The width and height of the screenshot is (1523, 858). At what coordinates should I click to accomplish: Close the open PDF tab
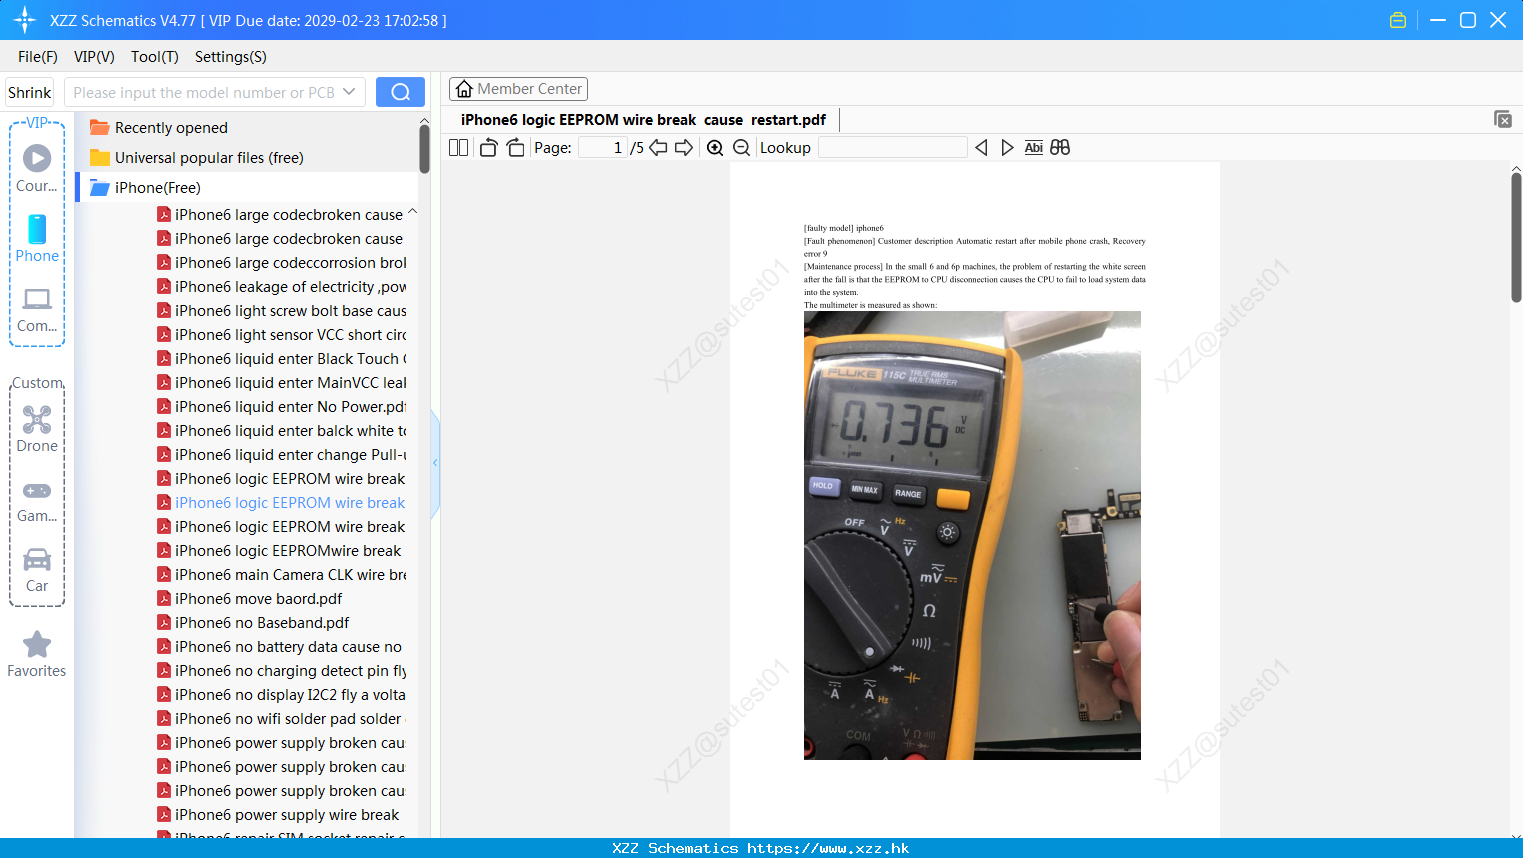coord(1503,119)
